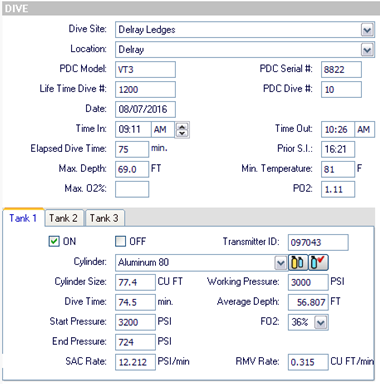Click the SAC Rate field 12.212

[x=135, y=362]
